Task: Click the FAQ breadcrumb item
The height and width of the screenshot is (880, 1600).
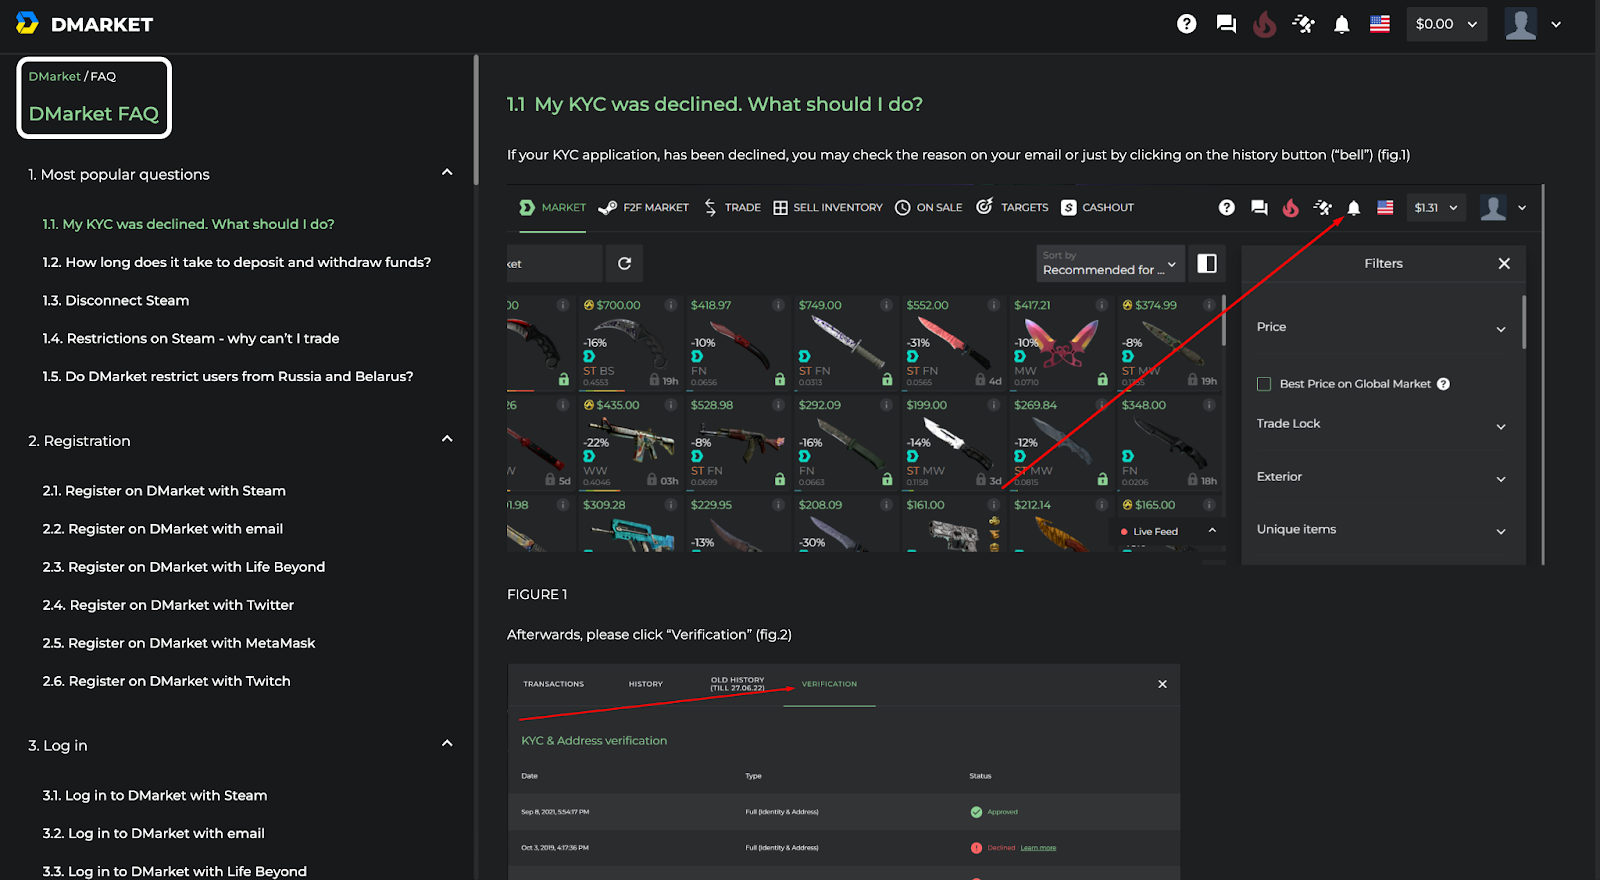Action: tap(103, 76)
